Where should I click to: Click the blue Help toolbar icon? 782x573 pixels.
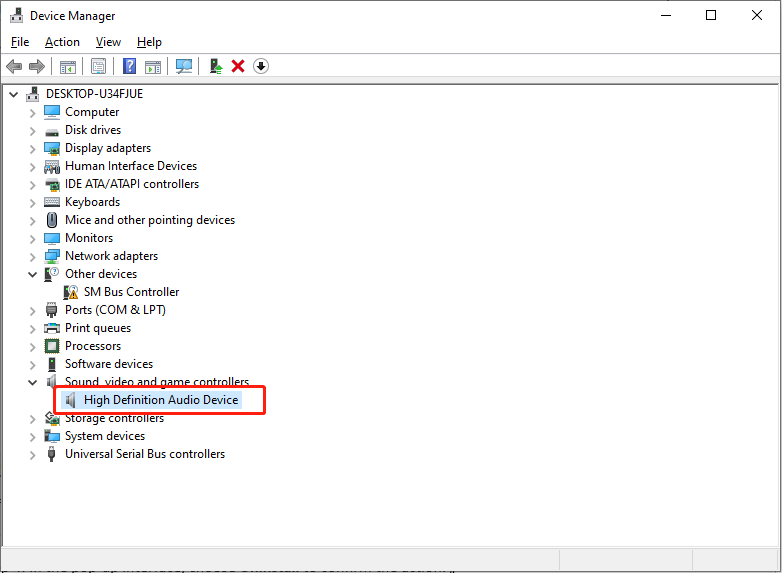tap(129, 66)
